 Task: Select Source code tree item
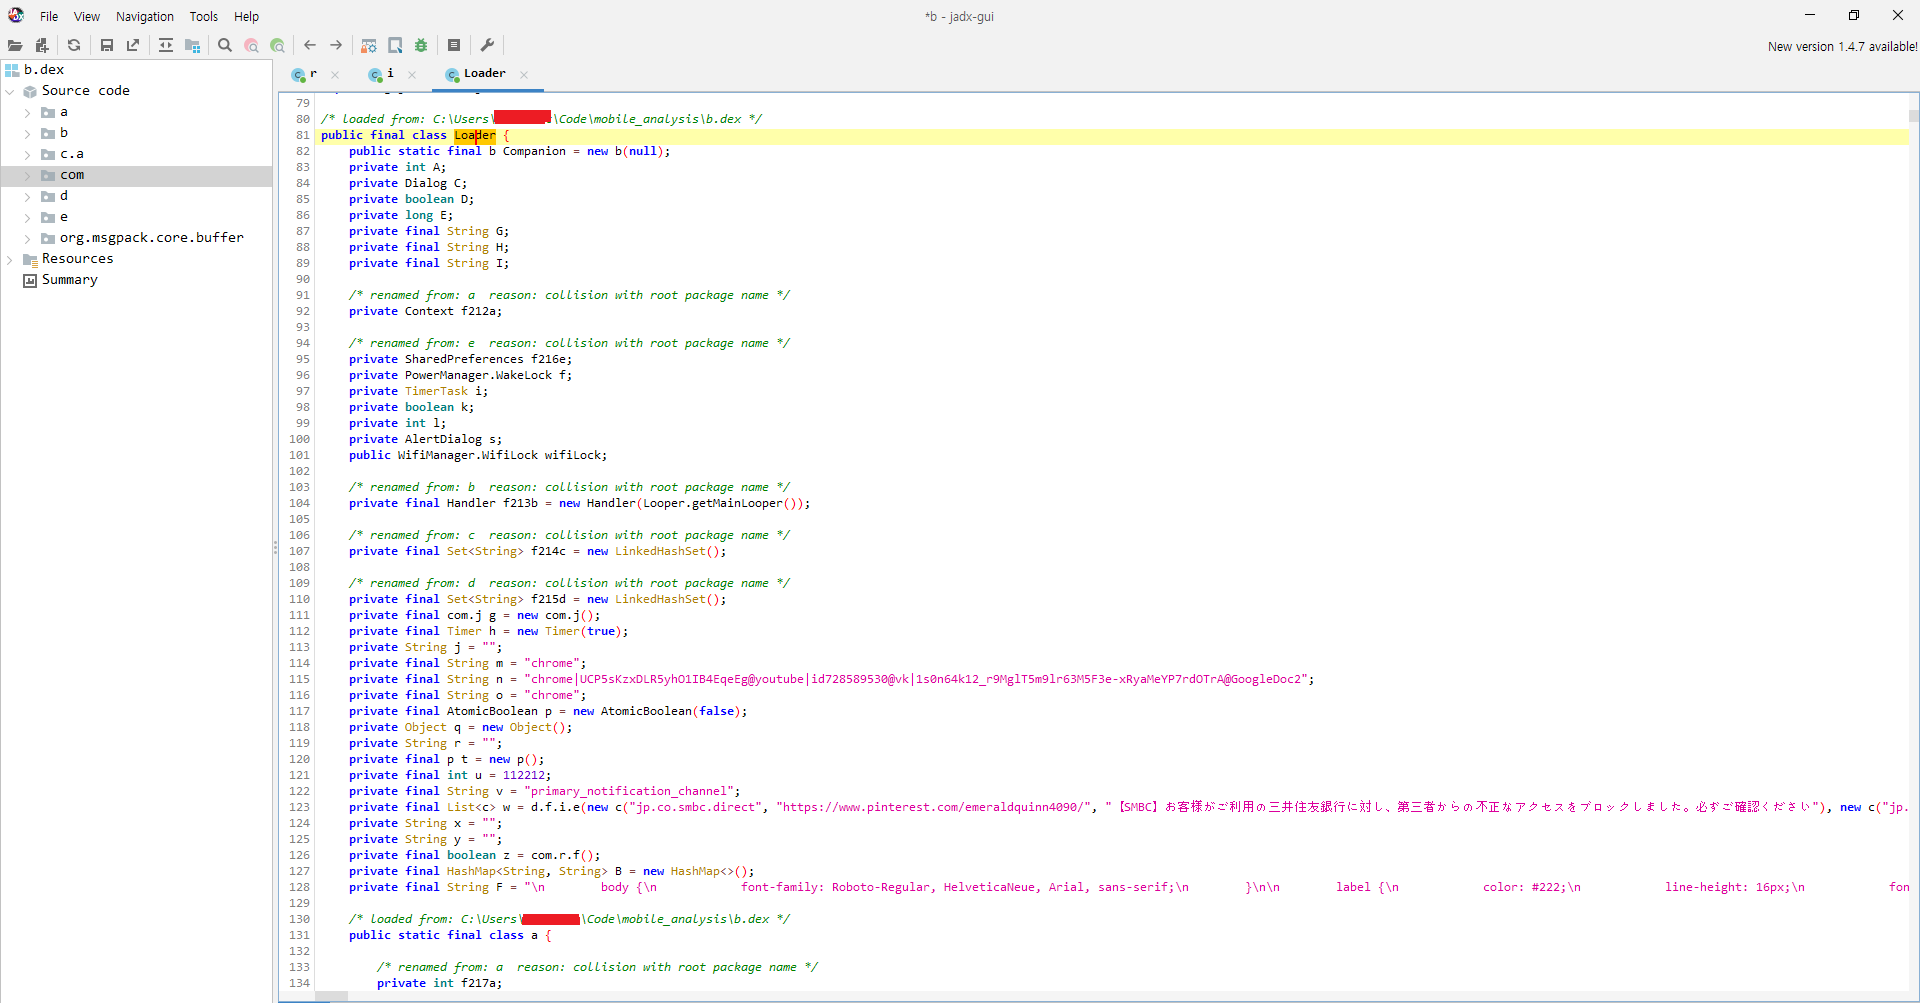[x=86, y=91]
